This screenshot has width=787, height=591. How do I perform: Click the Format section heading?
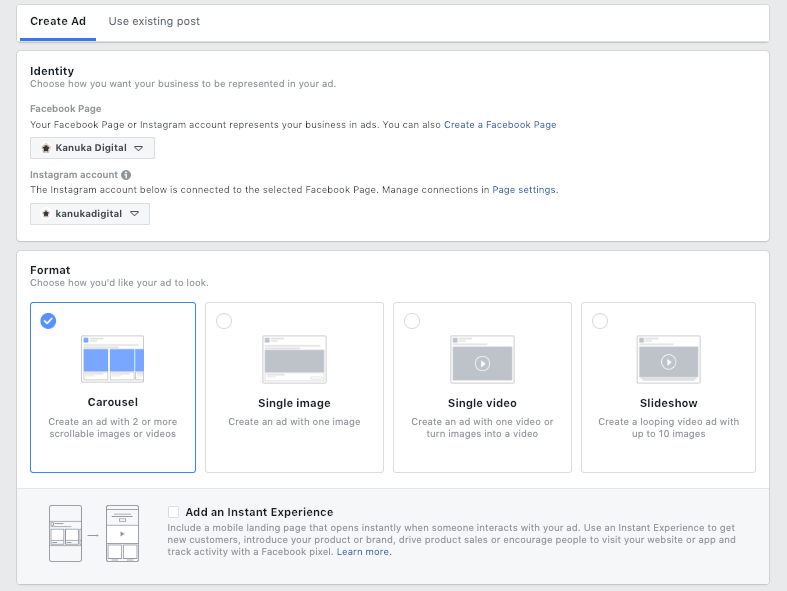[x=50, y=270]
